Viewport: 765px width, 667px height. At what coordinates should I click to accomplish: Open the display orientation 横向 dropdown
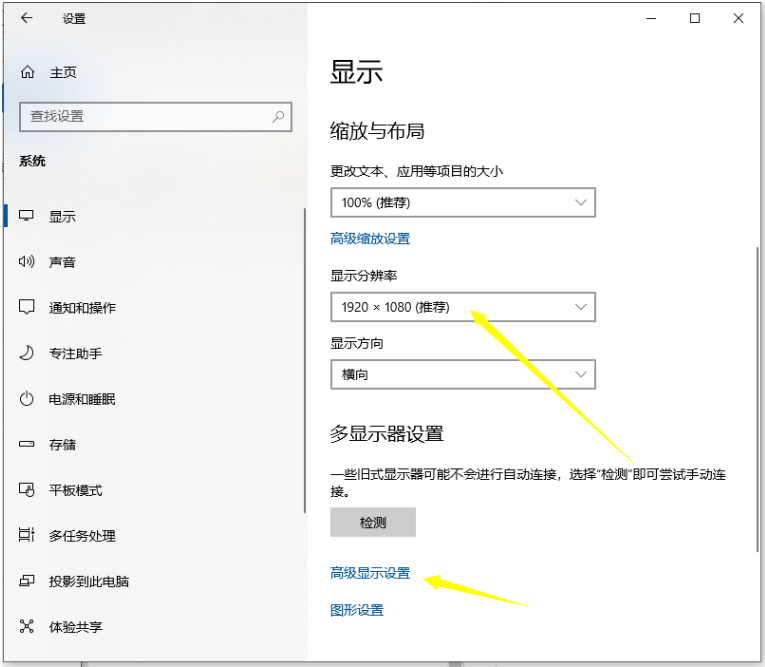click(463, 374)
